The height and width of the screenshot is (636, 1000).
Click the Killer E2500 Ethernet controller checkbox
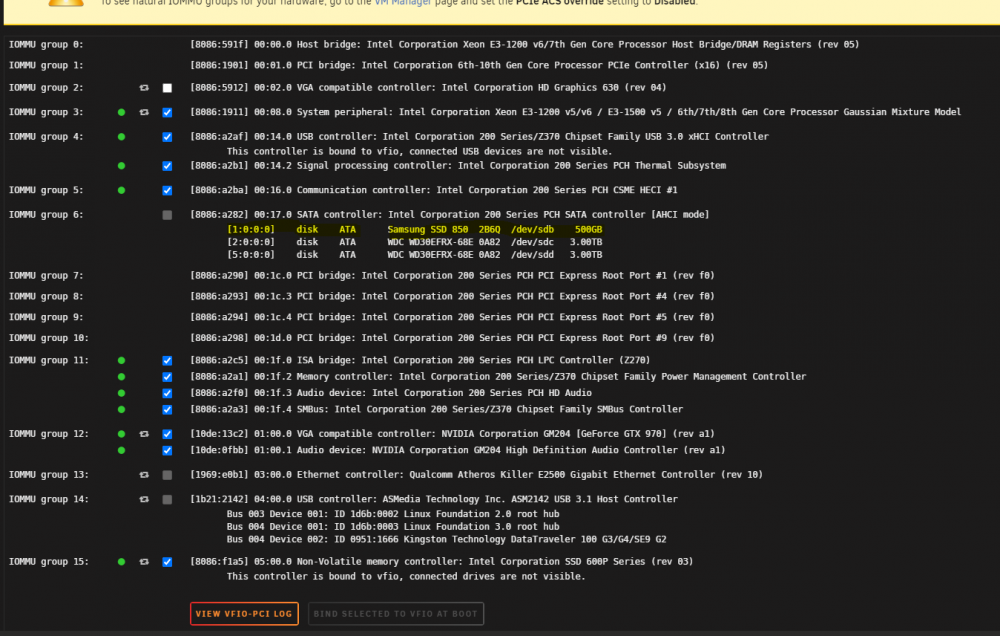tap(167, 475)
